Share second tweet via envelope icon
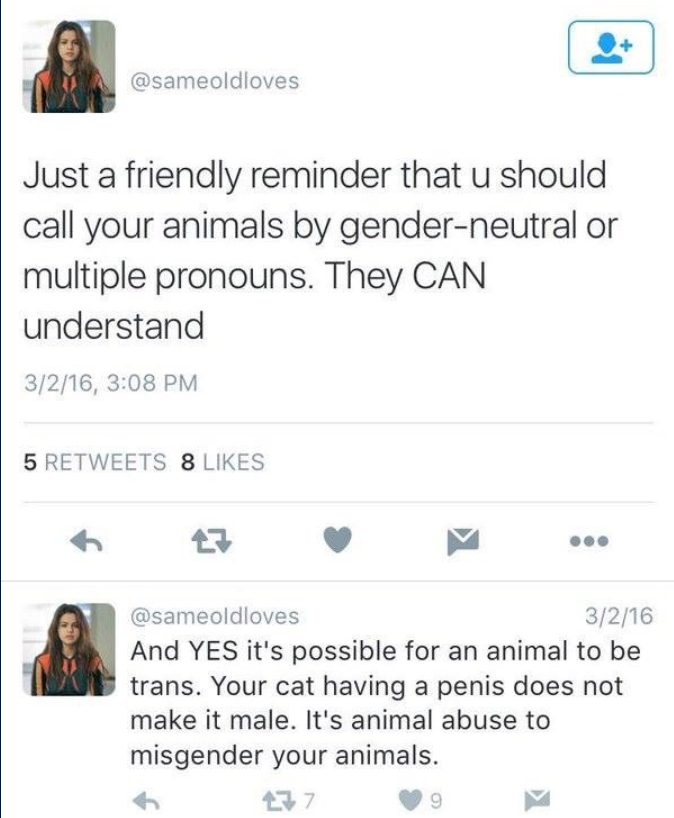674x818 pixels. coord(538,799)
